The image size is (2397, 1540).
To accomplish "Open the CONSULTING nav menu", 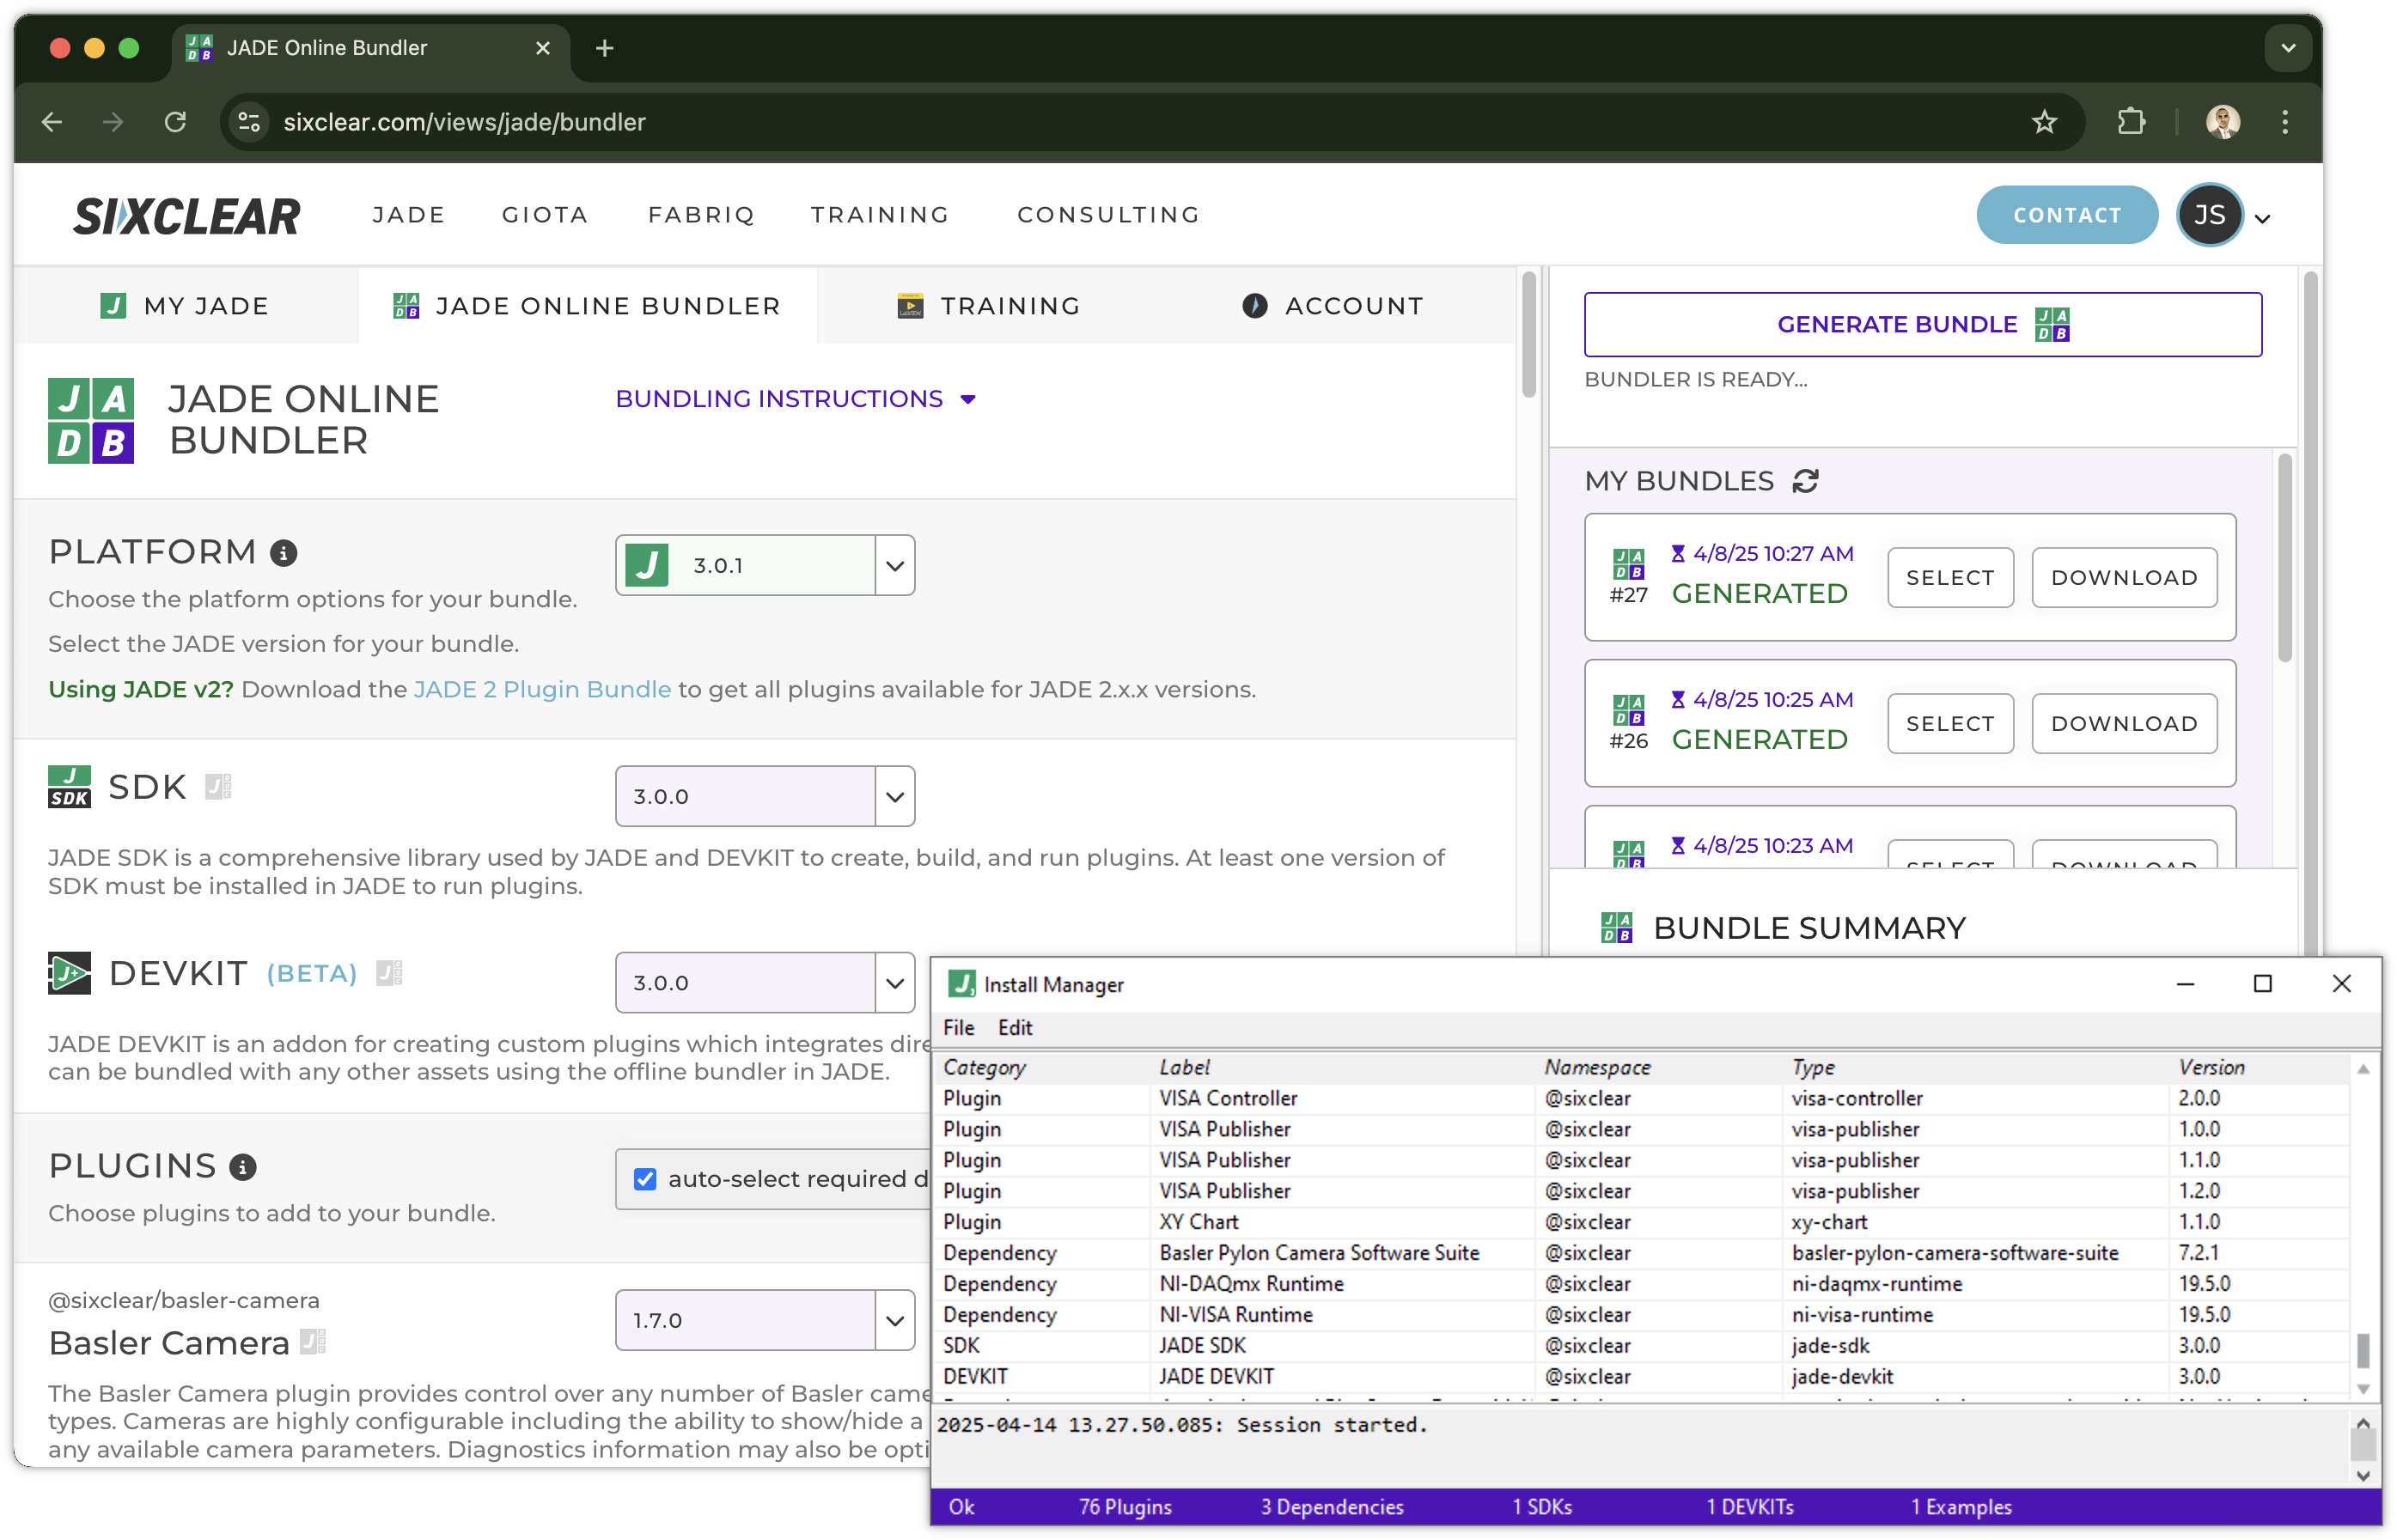I will pos(1108,215).
